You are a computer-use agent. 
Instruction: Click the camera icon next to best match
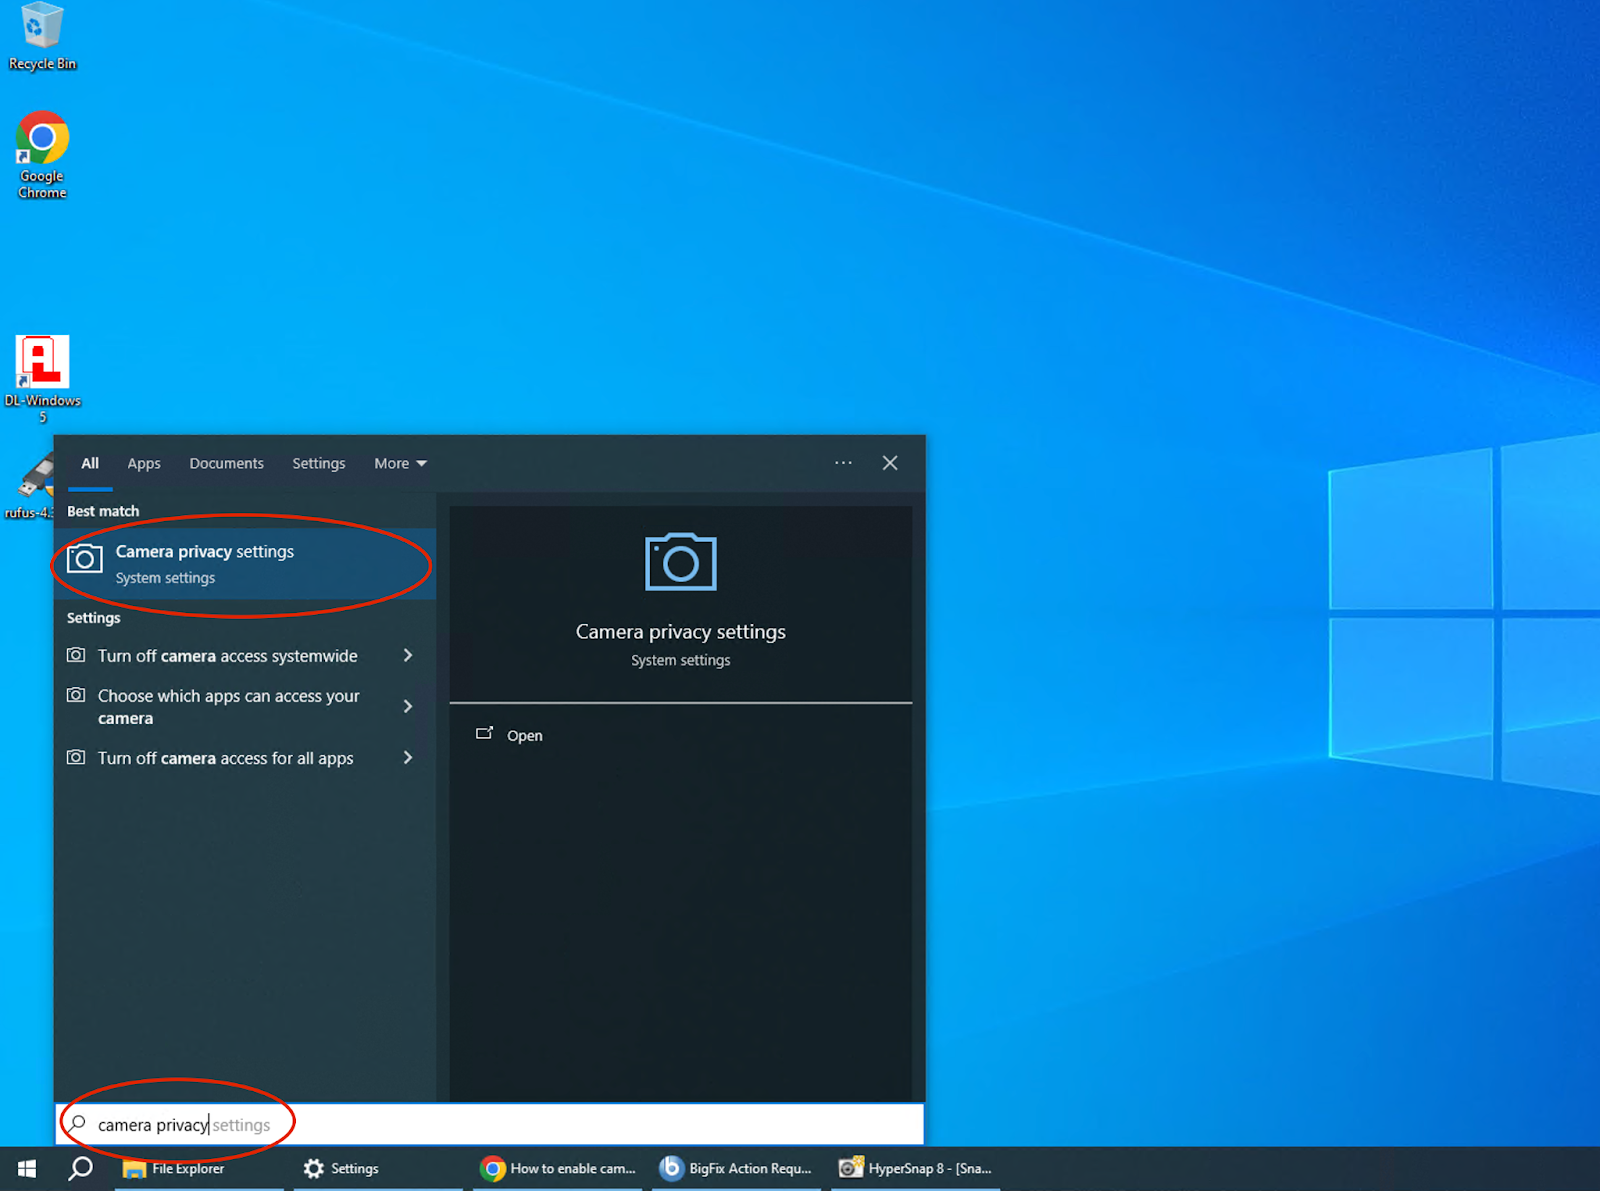tap(85, 559)
